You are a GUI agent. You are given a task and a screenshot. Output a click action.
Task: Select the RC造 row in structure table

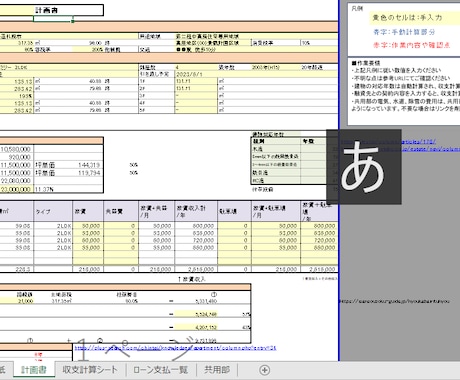point(276,180)
